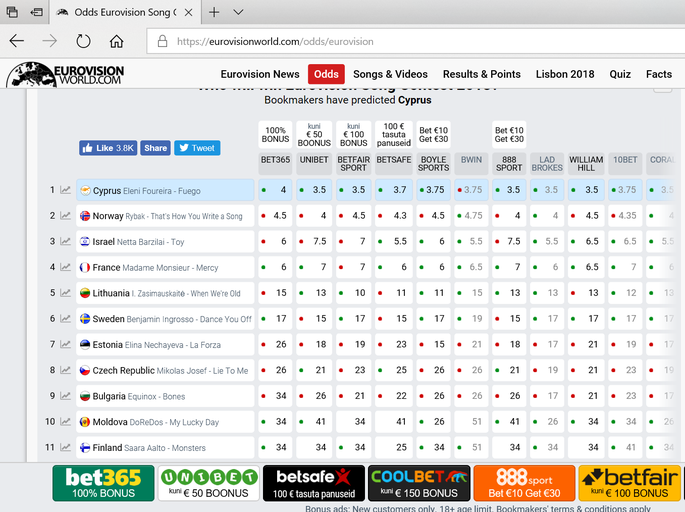Open Lithuania odds history chart icon

65,293
